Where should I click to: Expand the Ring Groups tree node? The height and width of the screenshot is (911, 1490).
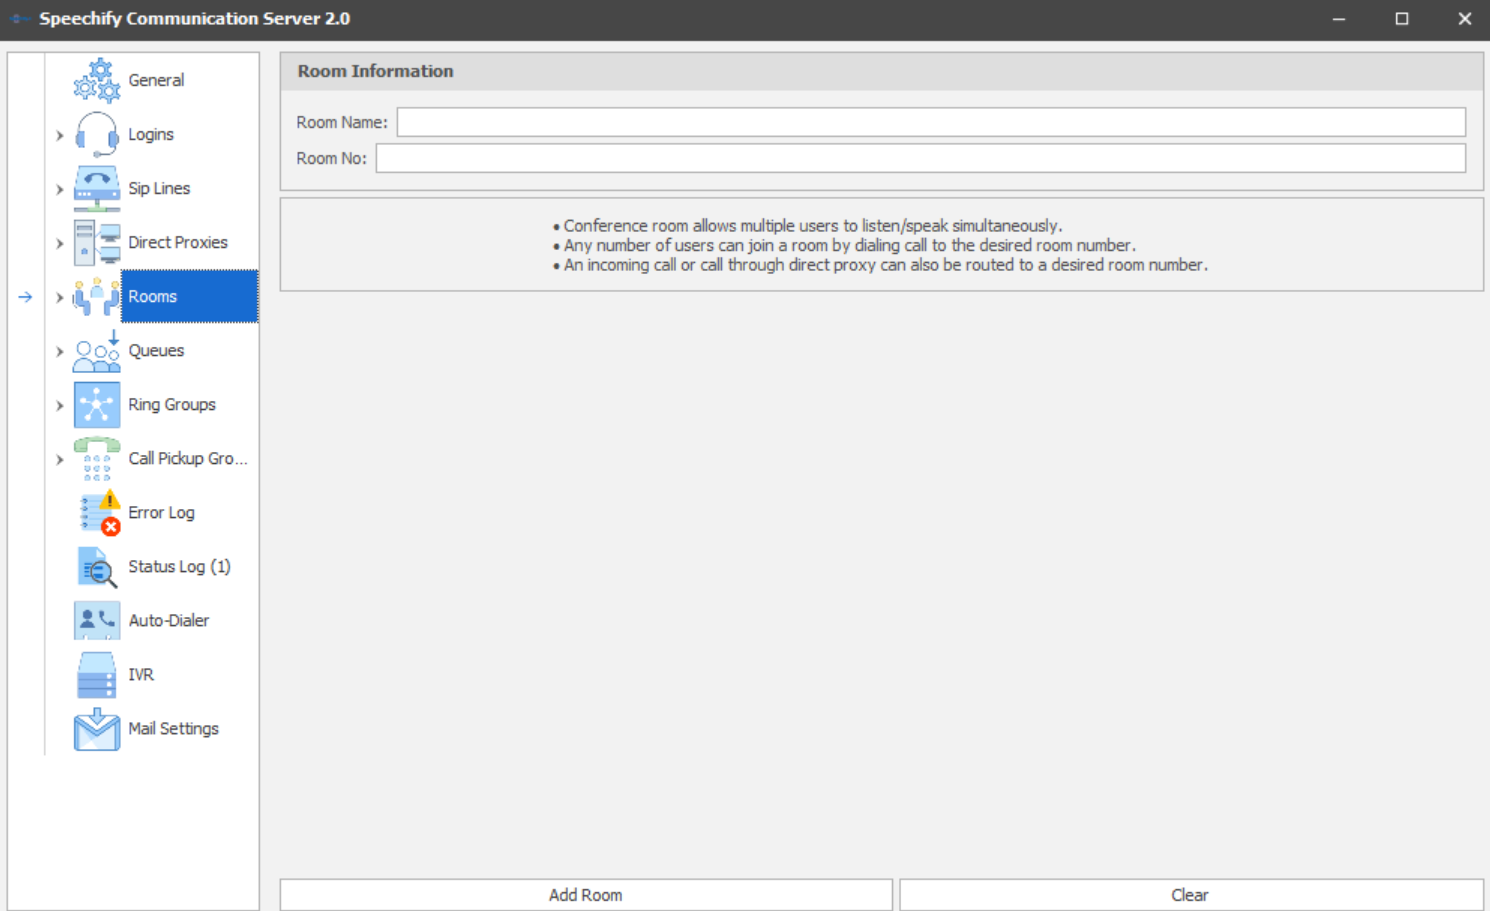60,405
